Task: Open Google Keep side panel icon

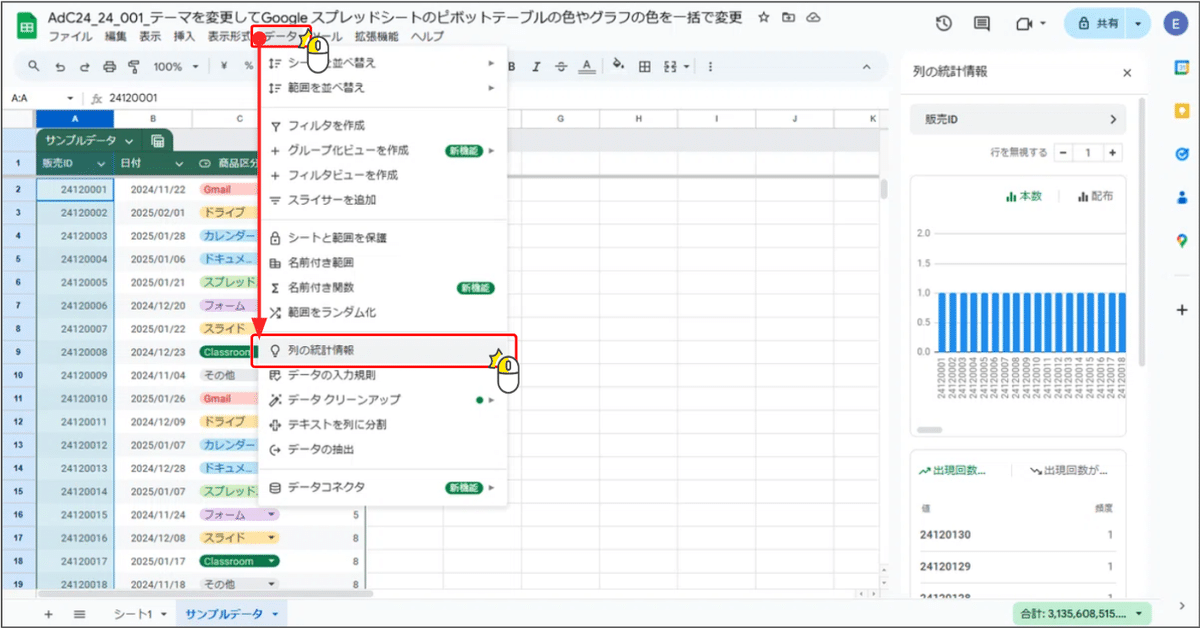Action: pos(1182,110)
